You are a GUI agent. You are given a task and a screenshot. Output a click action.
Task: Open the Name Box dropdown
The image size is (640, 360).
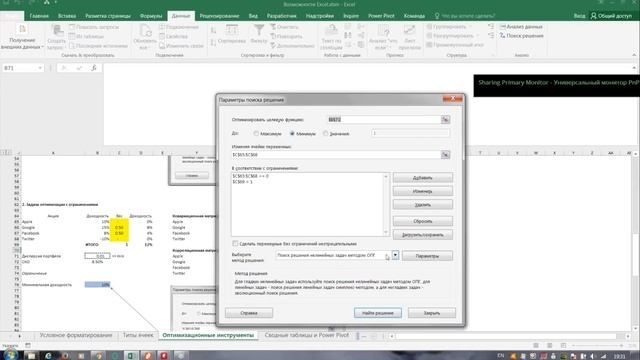(40, 68)
